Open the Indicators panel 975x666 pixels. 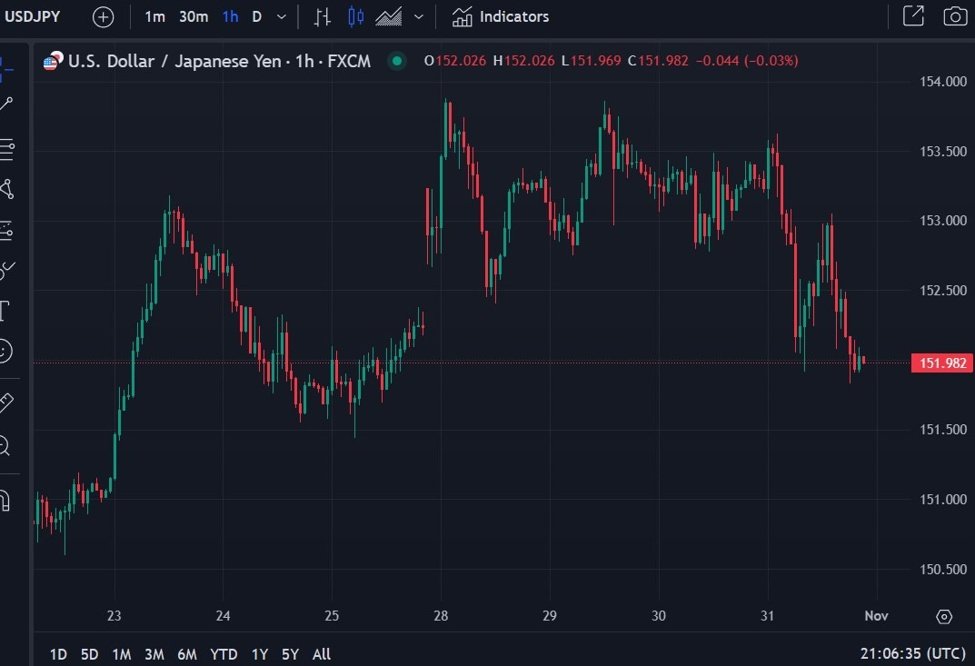(500, 17)
